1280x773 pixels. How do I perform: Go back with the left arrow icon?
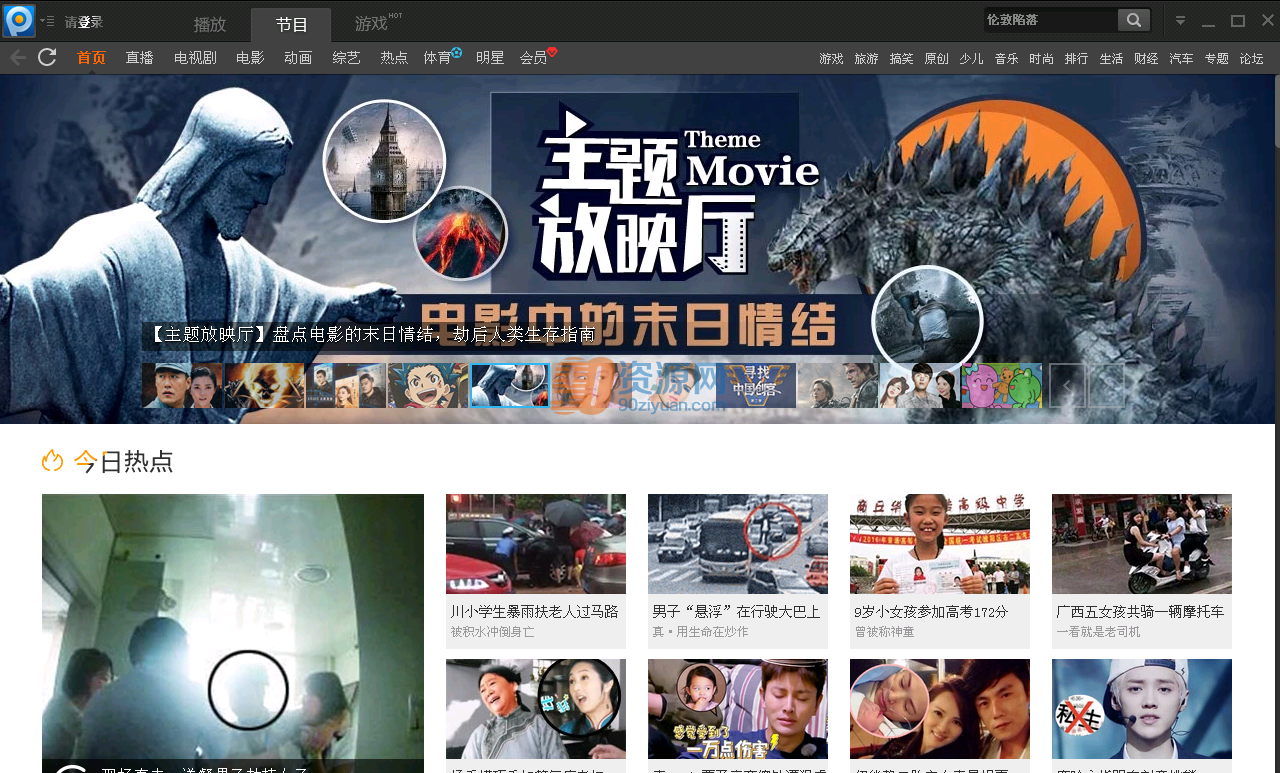click(x=17, y=57)
